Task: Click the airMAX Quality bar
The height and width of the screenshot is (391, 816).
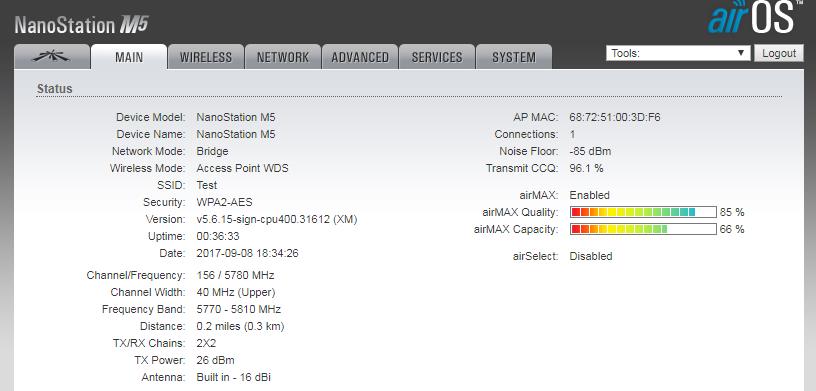Action: tap(643, 212)
